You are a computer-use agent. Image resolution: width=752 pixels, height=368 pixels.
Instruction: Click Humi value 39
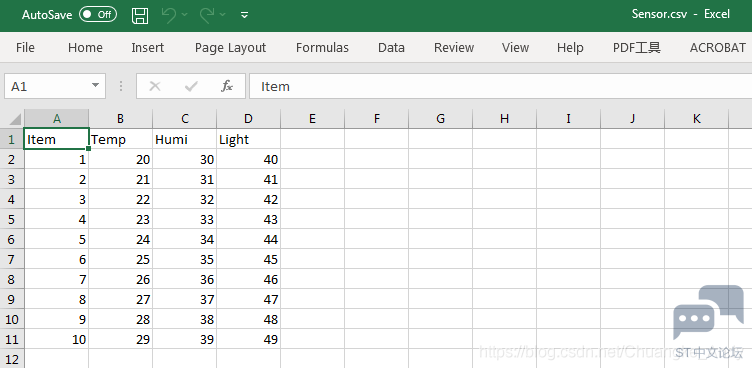click(185, 339)
